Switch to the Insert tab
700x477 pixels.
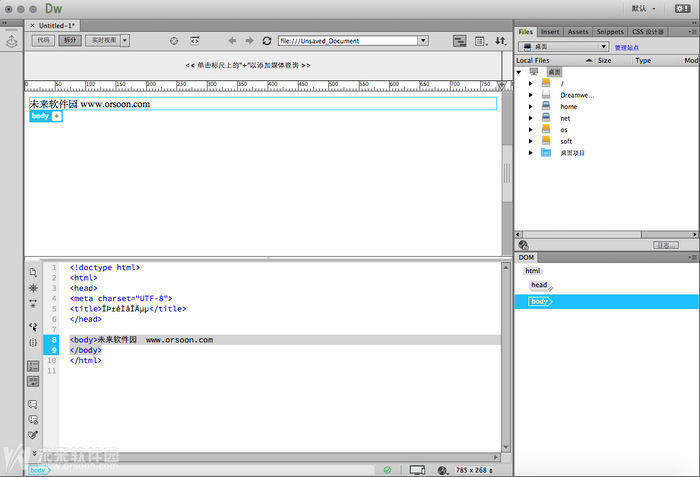[x=550, y=32]
